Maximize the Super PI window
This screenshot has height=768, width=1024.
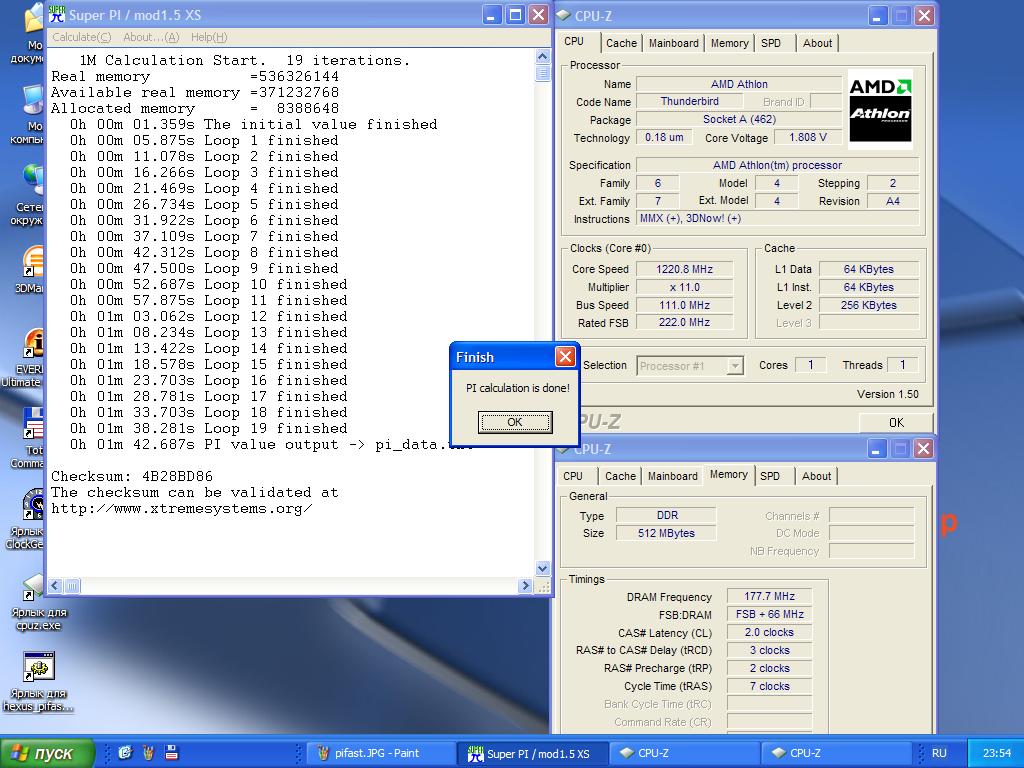(x=515, y=14)
